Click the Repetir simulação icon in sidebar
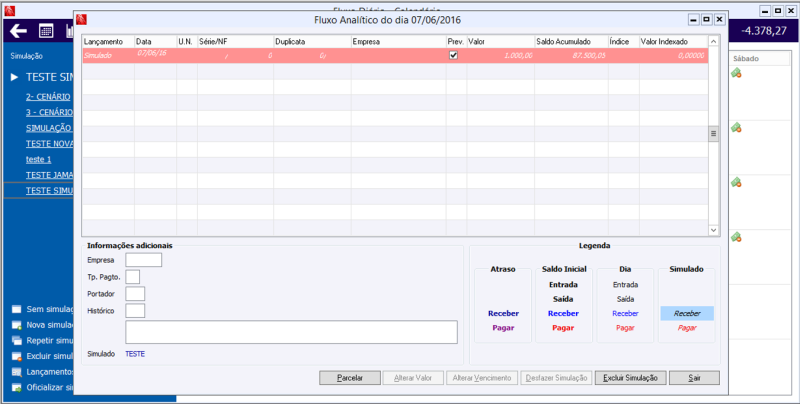800x404 pixels. pos(17,341)
